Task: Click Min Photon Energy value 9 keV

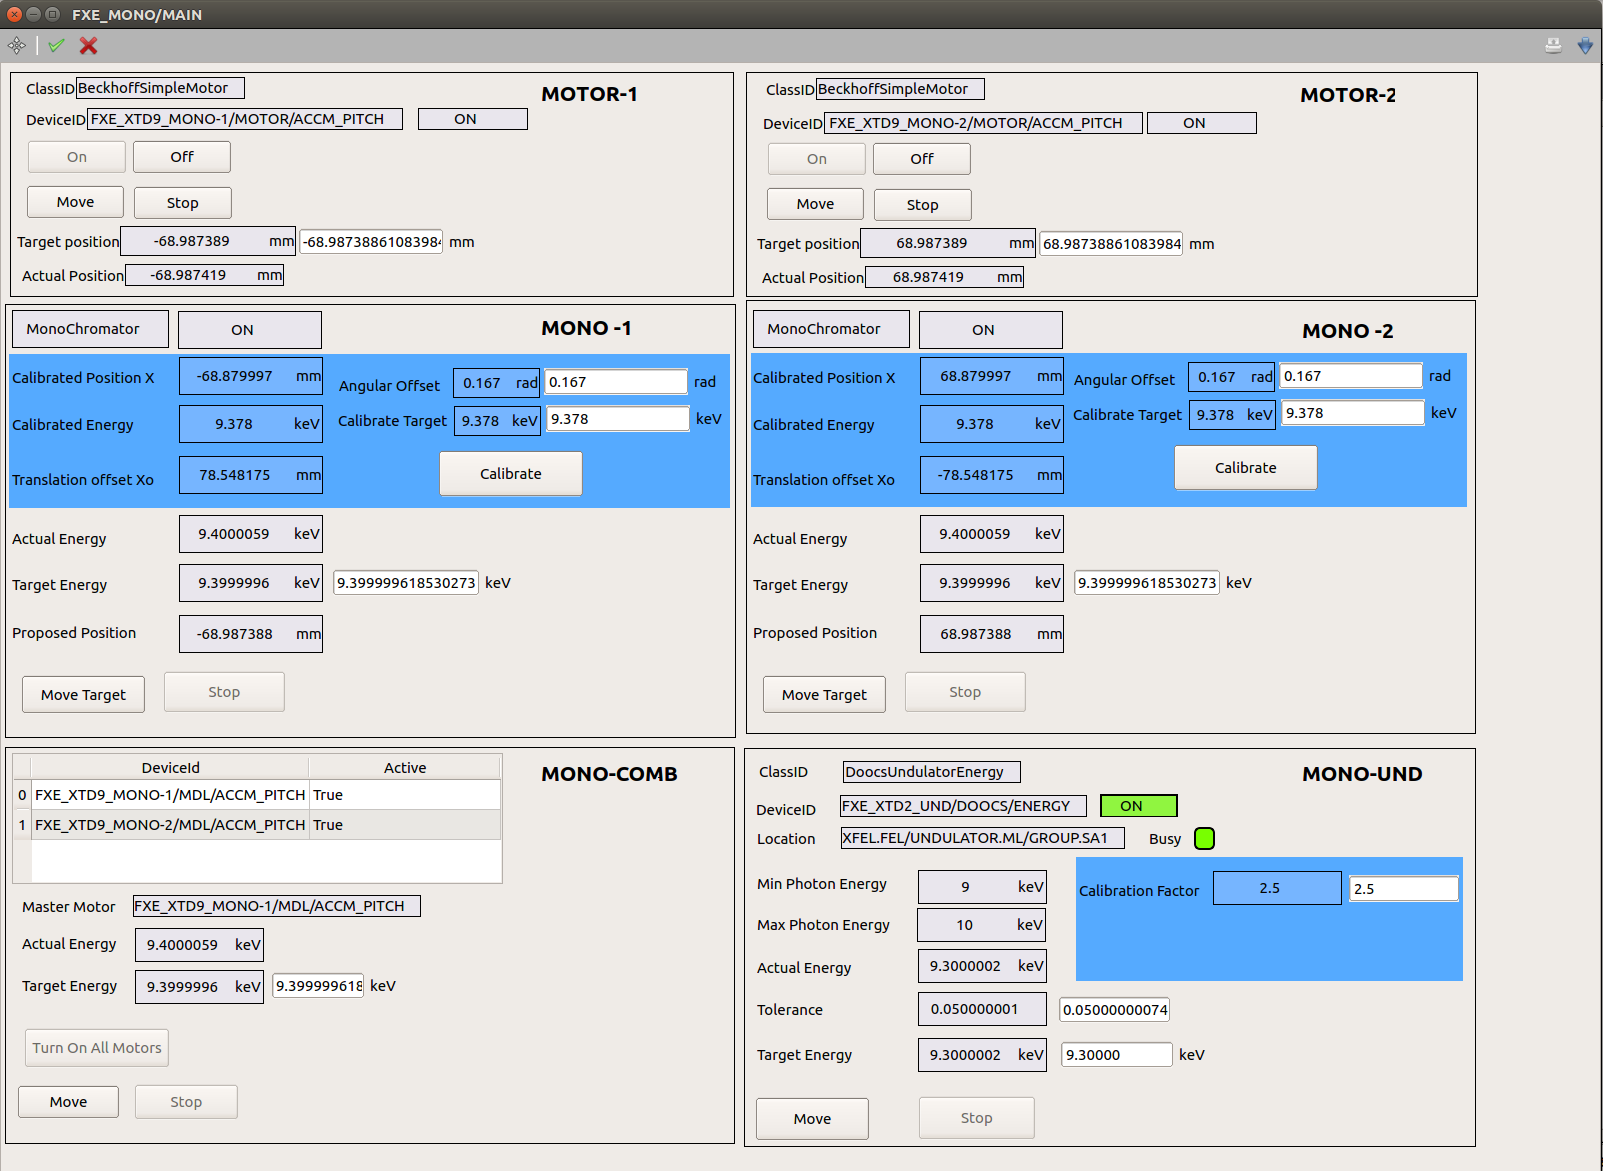Action: [982, 887]
